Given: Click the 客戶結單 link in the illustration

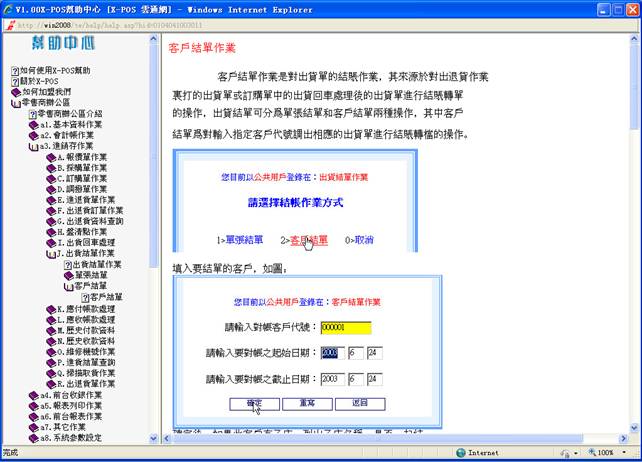Looking at the screenshot, I should (308, 240).
